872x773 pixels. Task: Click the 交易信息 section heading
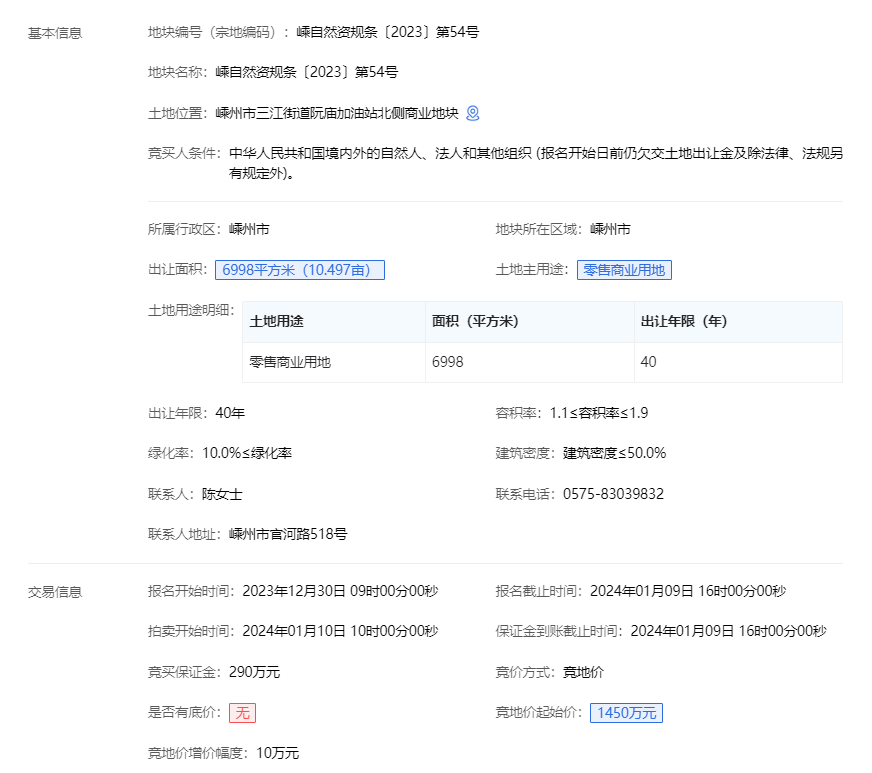pyautogui.click(x=55, y=592)
